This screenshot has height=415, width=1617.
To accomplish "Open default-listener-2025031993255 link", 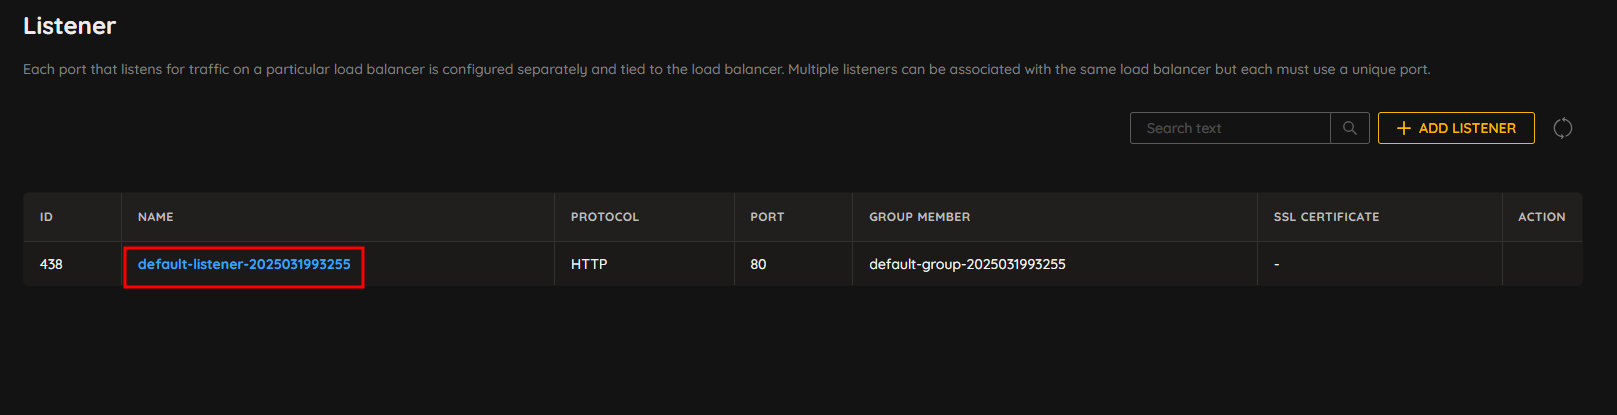I will 244,264.
